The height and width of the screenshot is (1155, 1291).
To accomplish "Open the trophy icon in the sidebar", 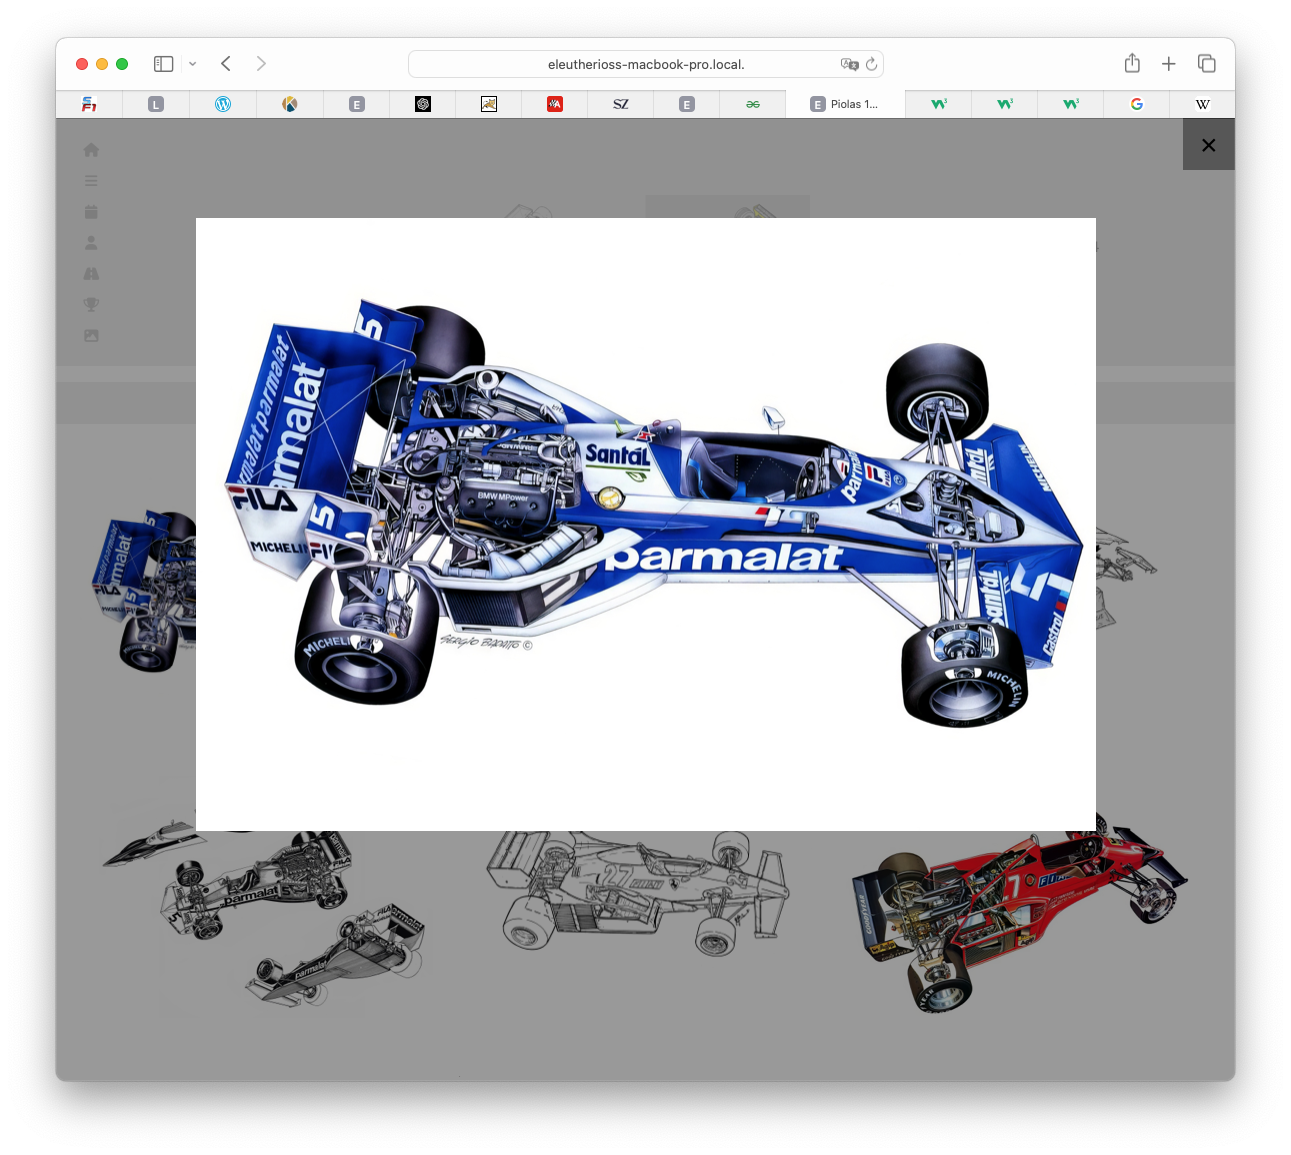I will (x=91, y=305).
